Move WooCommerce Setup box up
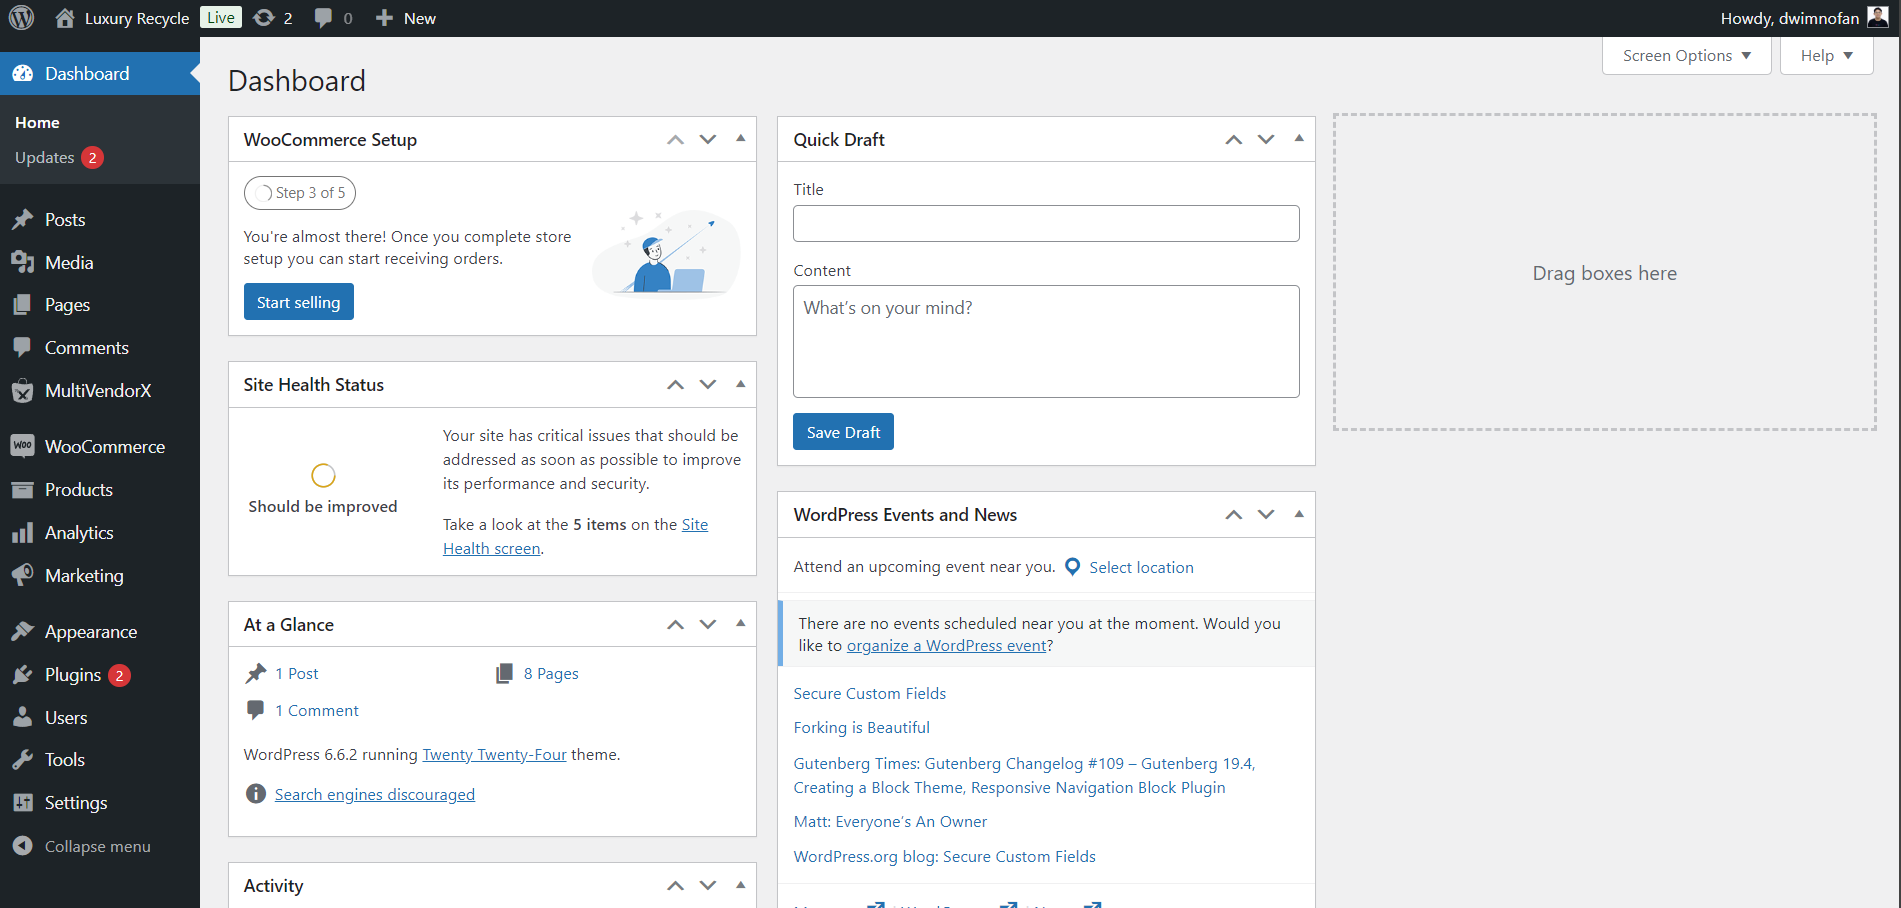This screenshot has width=1901, height=908. point(676,140)
